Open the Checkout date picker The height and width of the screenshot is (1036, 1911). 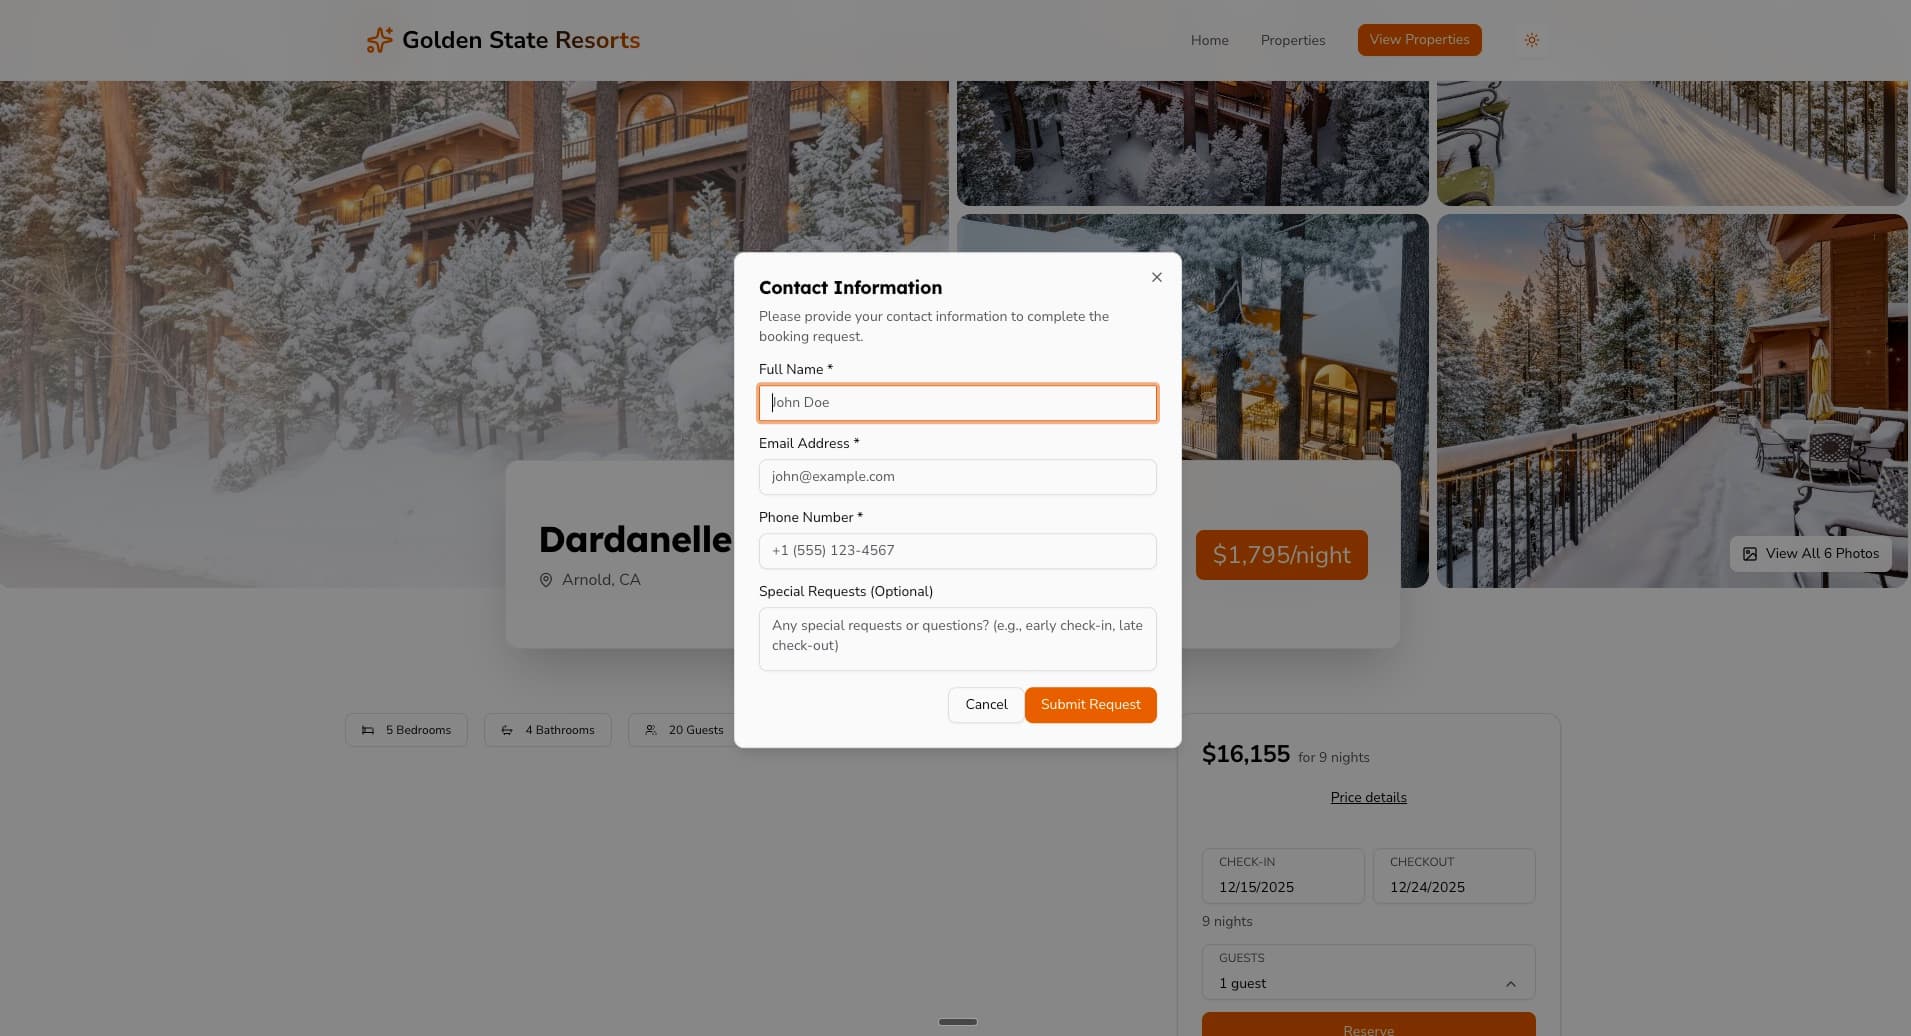pos(1453,876)
